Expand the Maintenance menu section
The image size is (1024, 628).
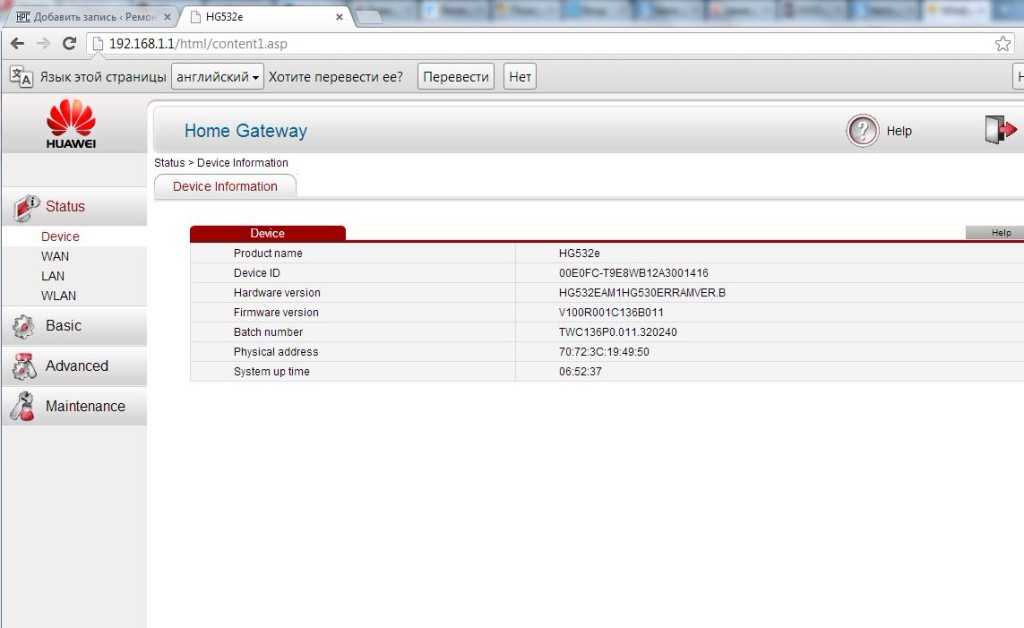(74, 406)
